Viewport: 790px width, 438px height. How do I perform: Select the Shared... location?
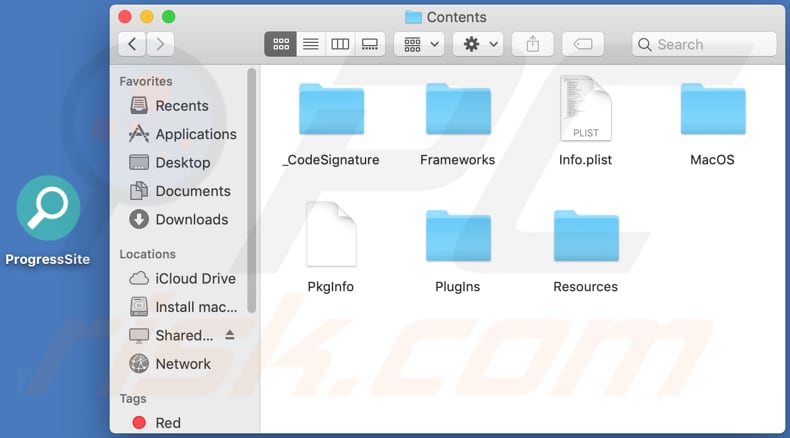tap(171, 336)
